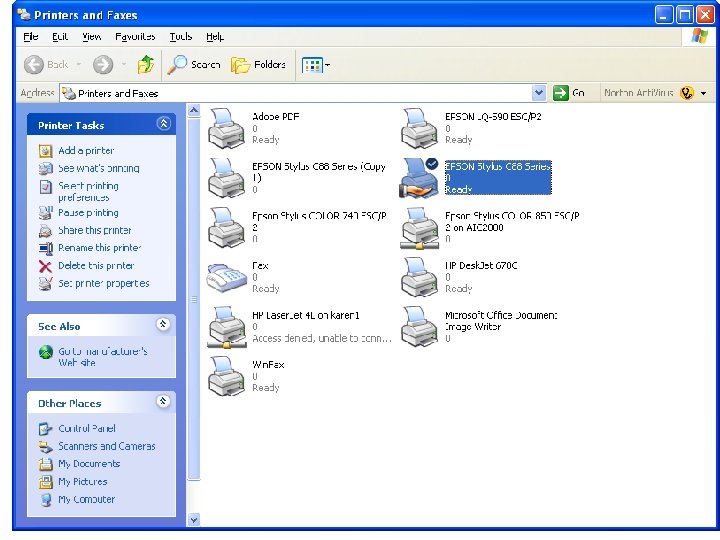Click Share this printer link

(95, 231)
